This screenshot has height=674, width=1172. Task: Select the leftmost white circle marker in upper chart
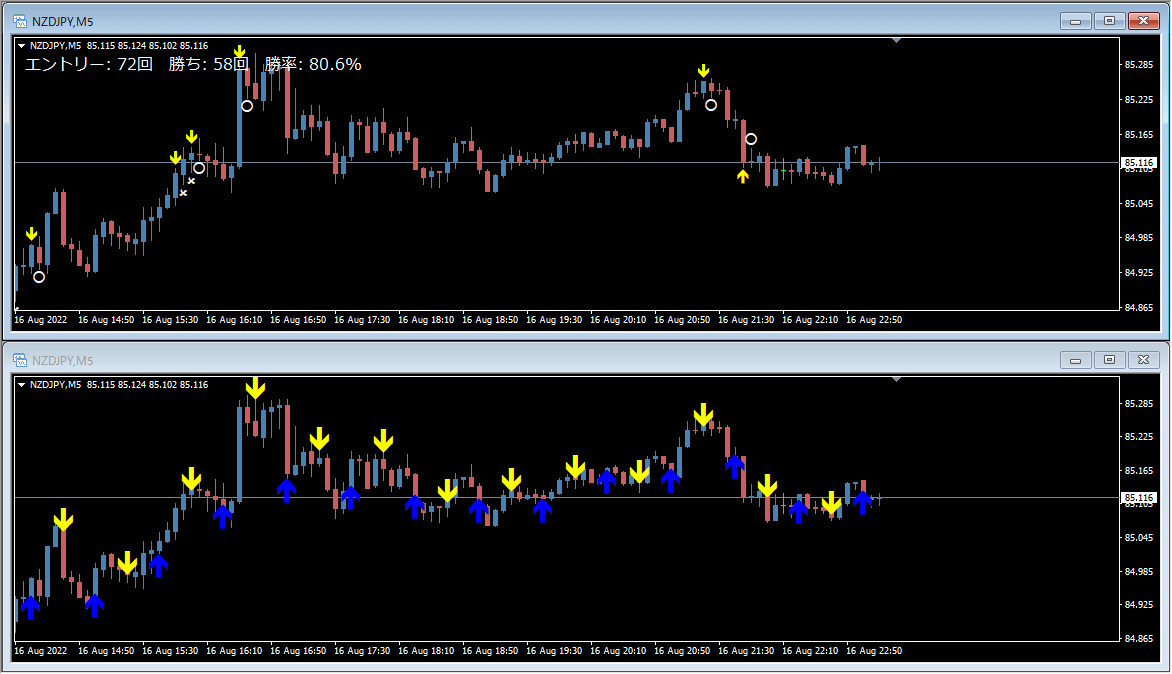[39, 277]
